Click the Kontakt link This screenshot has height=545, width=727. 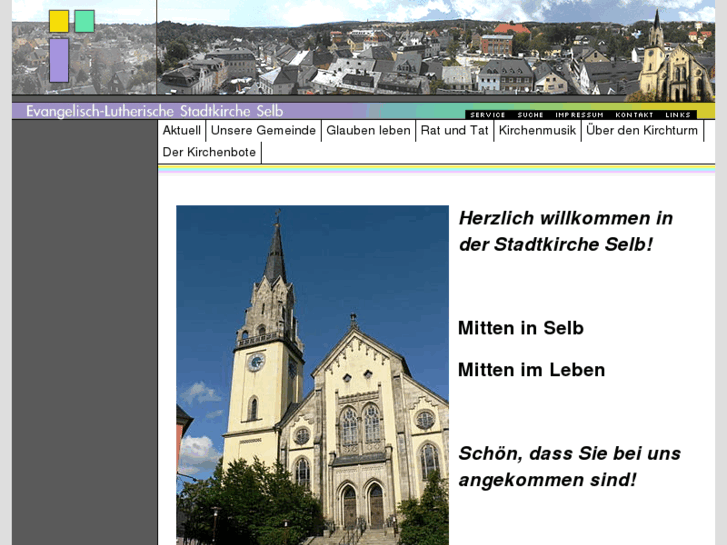click(x=634, y=115)
